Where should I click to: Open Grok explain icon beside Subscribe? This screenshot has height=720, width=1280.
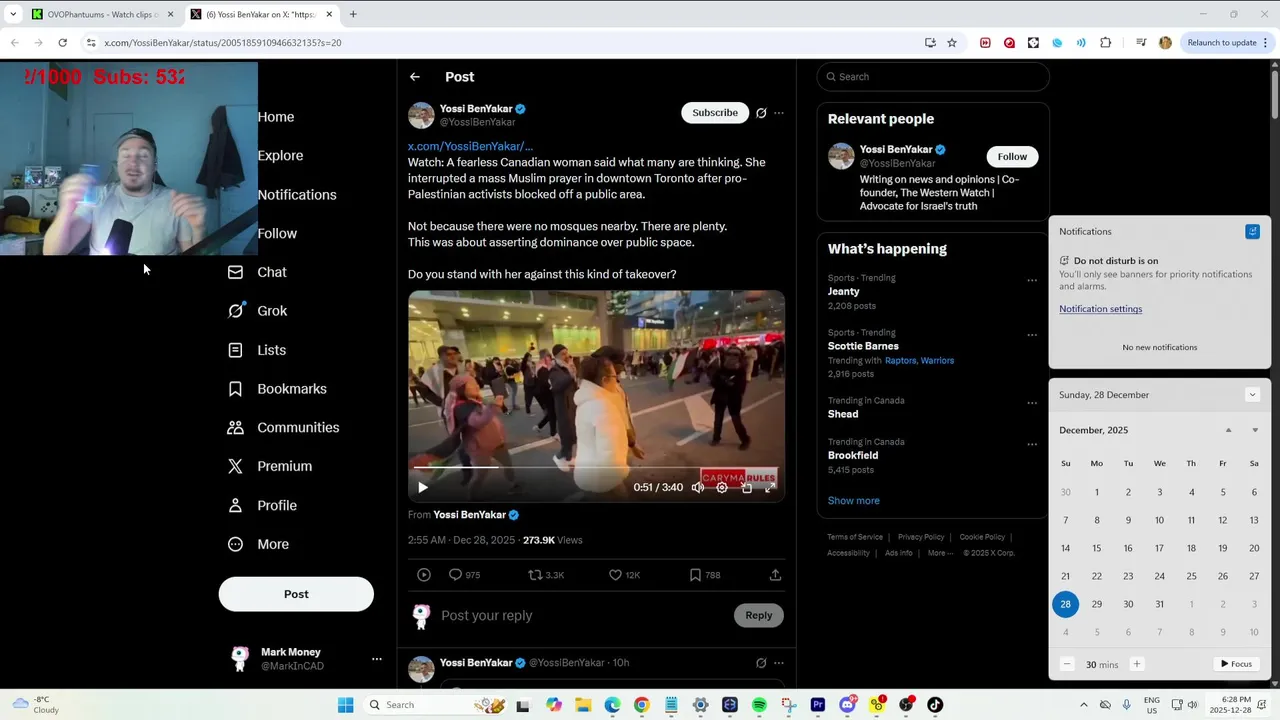coord(761,113)
